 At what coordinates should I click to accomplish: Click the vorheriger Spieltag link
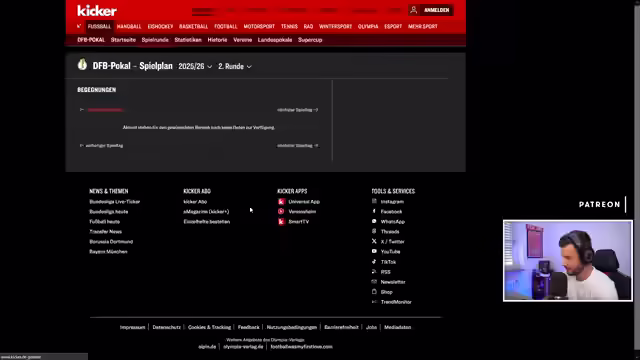(x=102, y=145)
